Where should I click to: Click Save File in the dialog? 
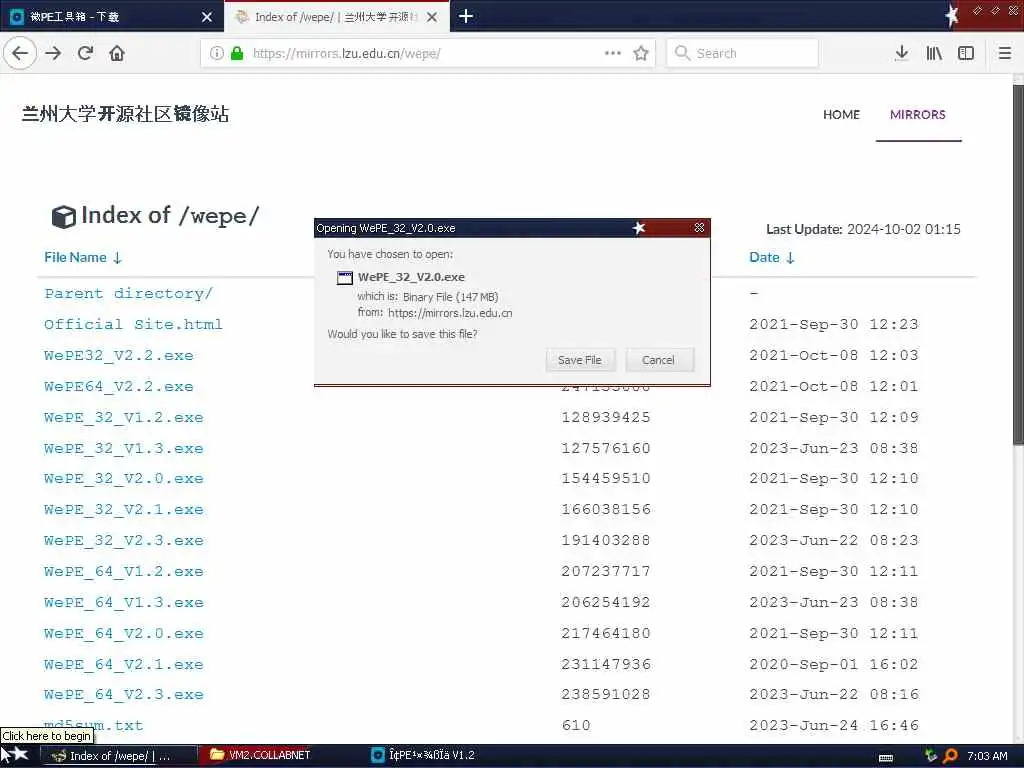click(x=580, y=360)
